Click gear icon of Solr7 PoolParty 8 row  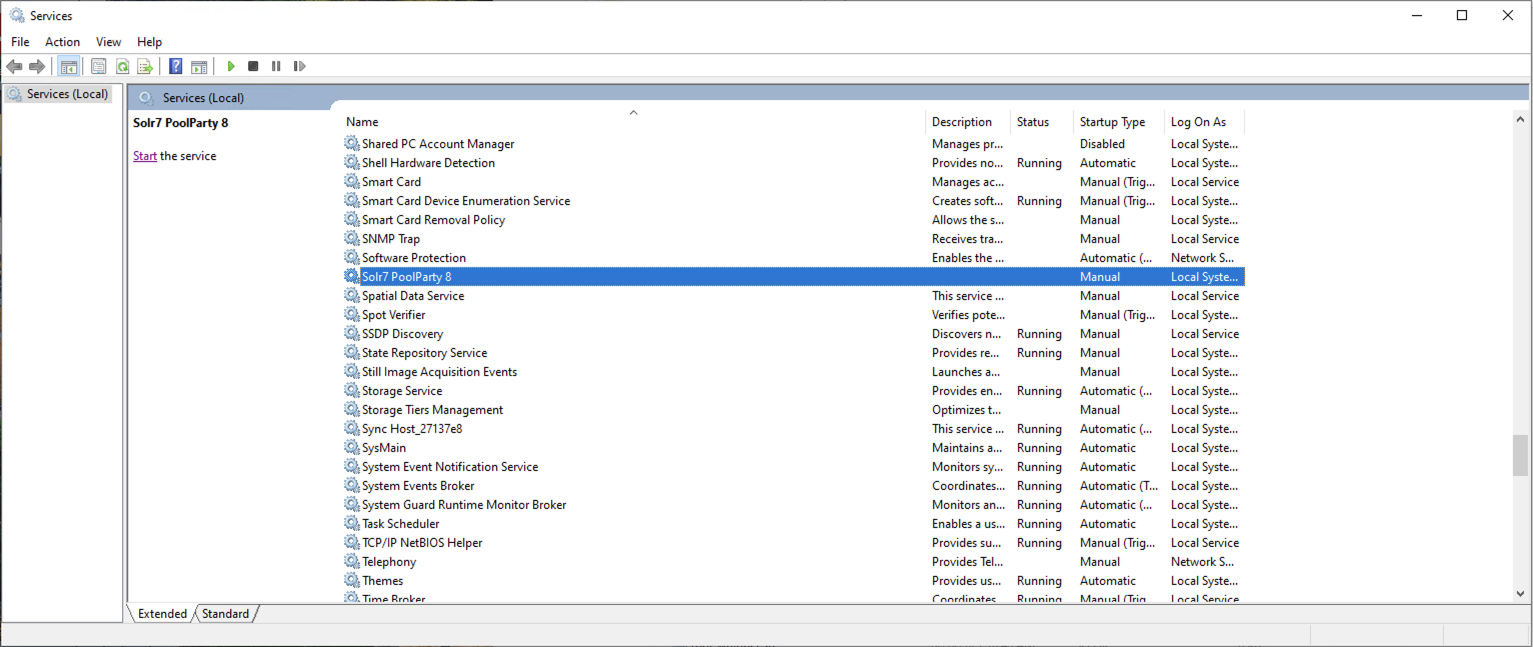(352, 277)
